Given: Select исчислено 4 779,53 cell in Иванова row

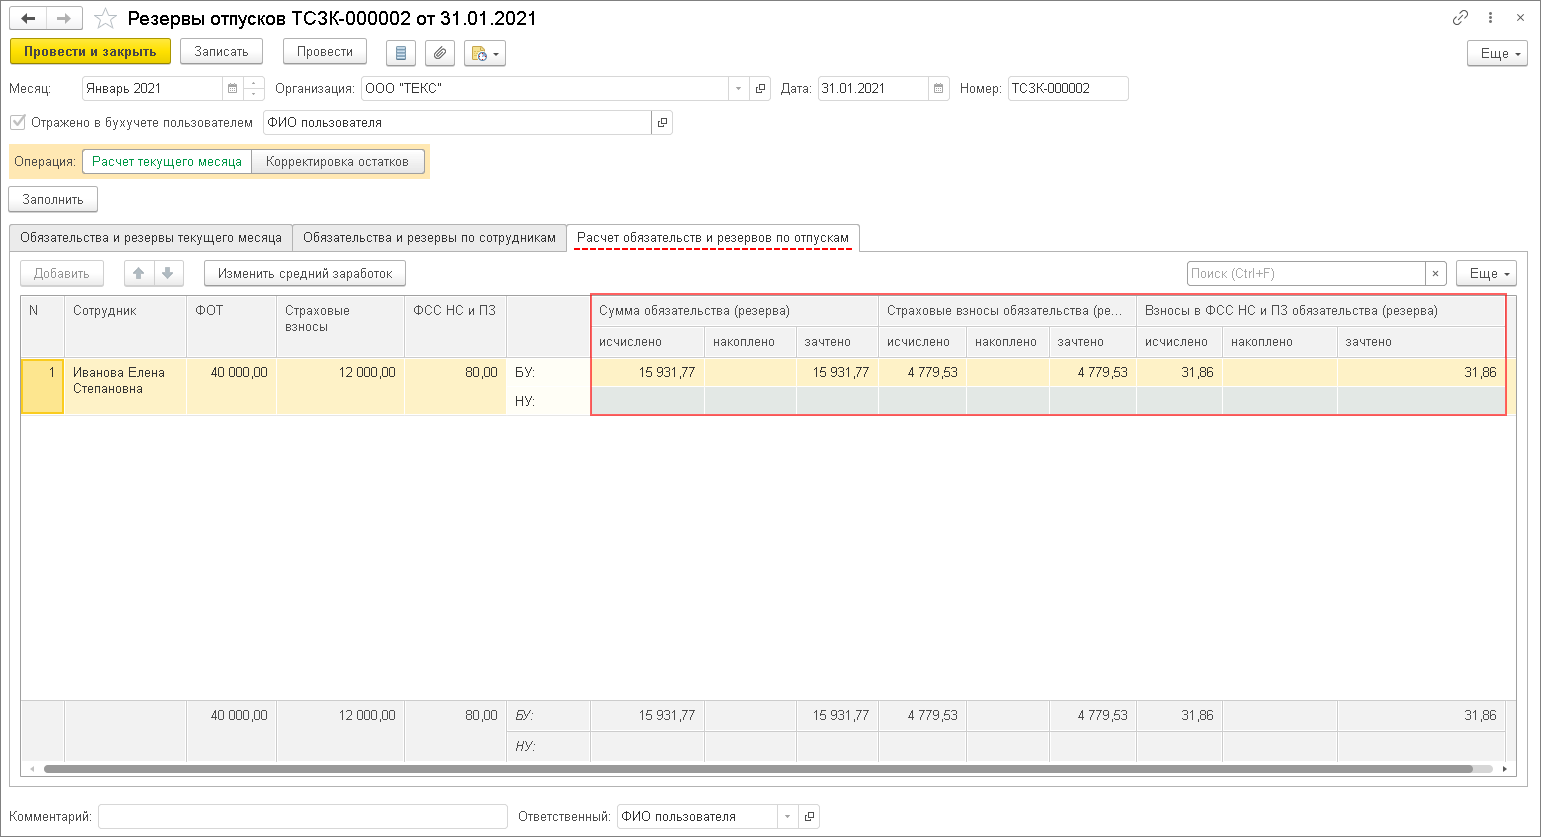Looking at the screenshot, I should coord(922,373).
